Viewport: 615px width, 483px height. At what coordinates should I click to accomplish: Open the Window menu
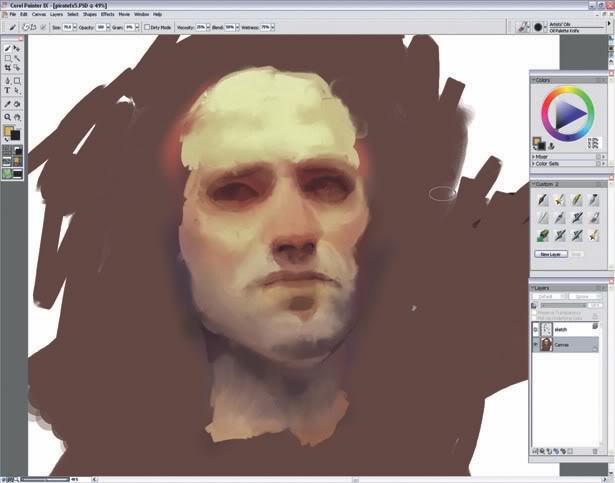[142, 14]
